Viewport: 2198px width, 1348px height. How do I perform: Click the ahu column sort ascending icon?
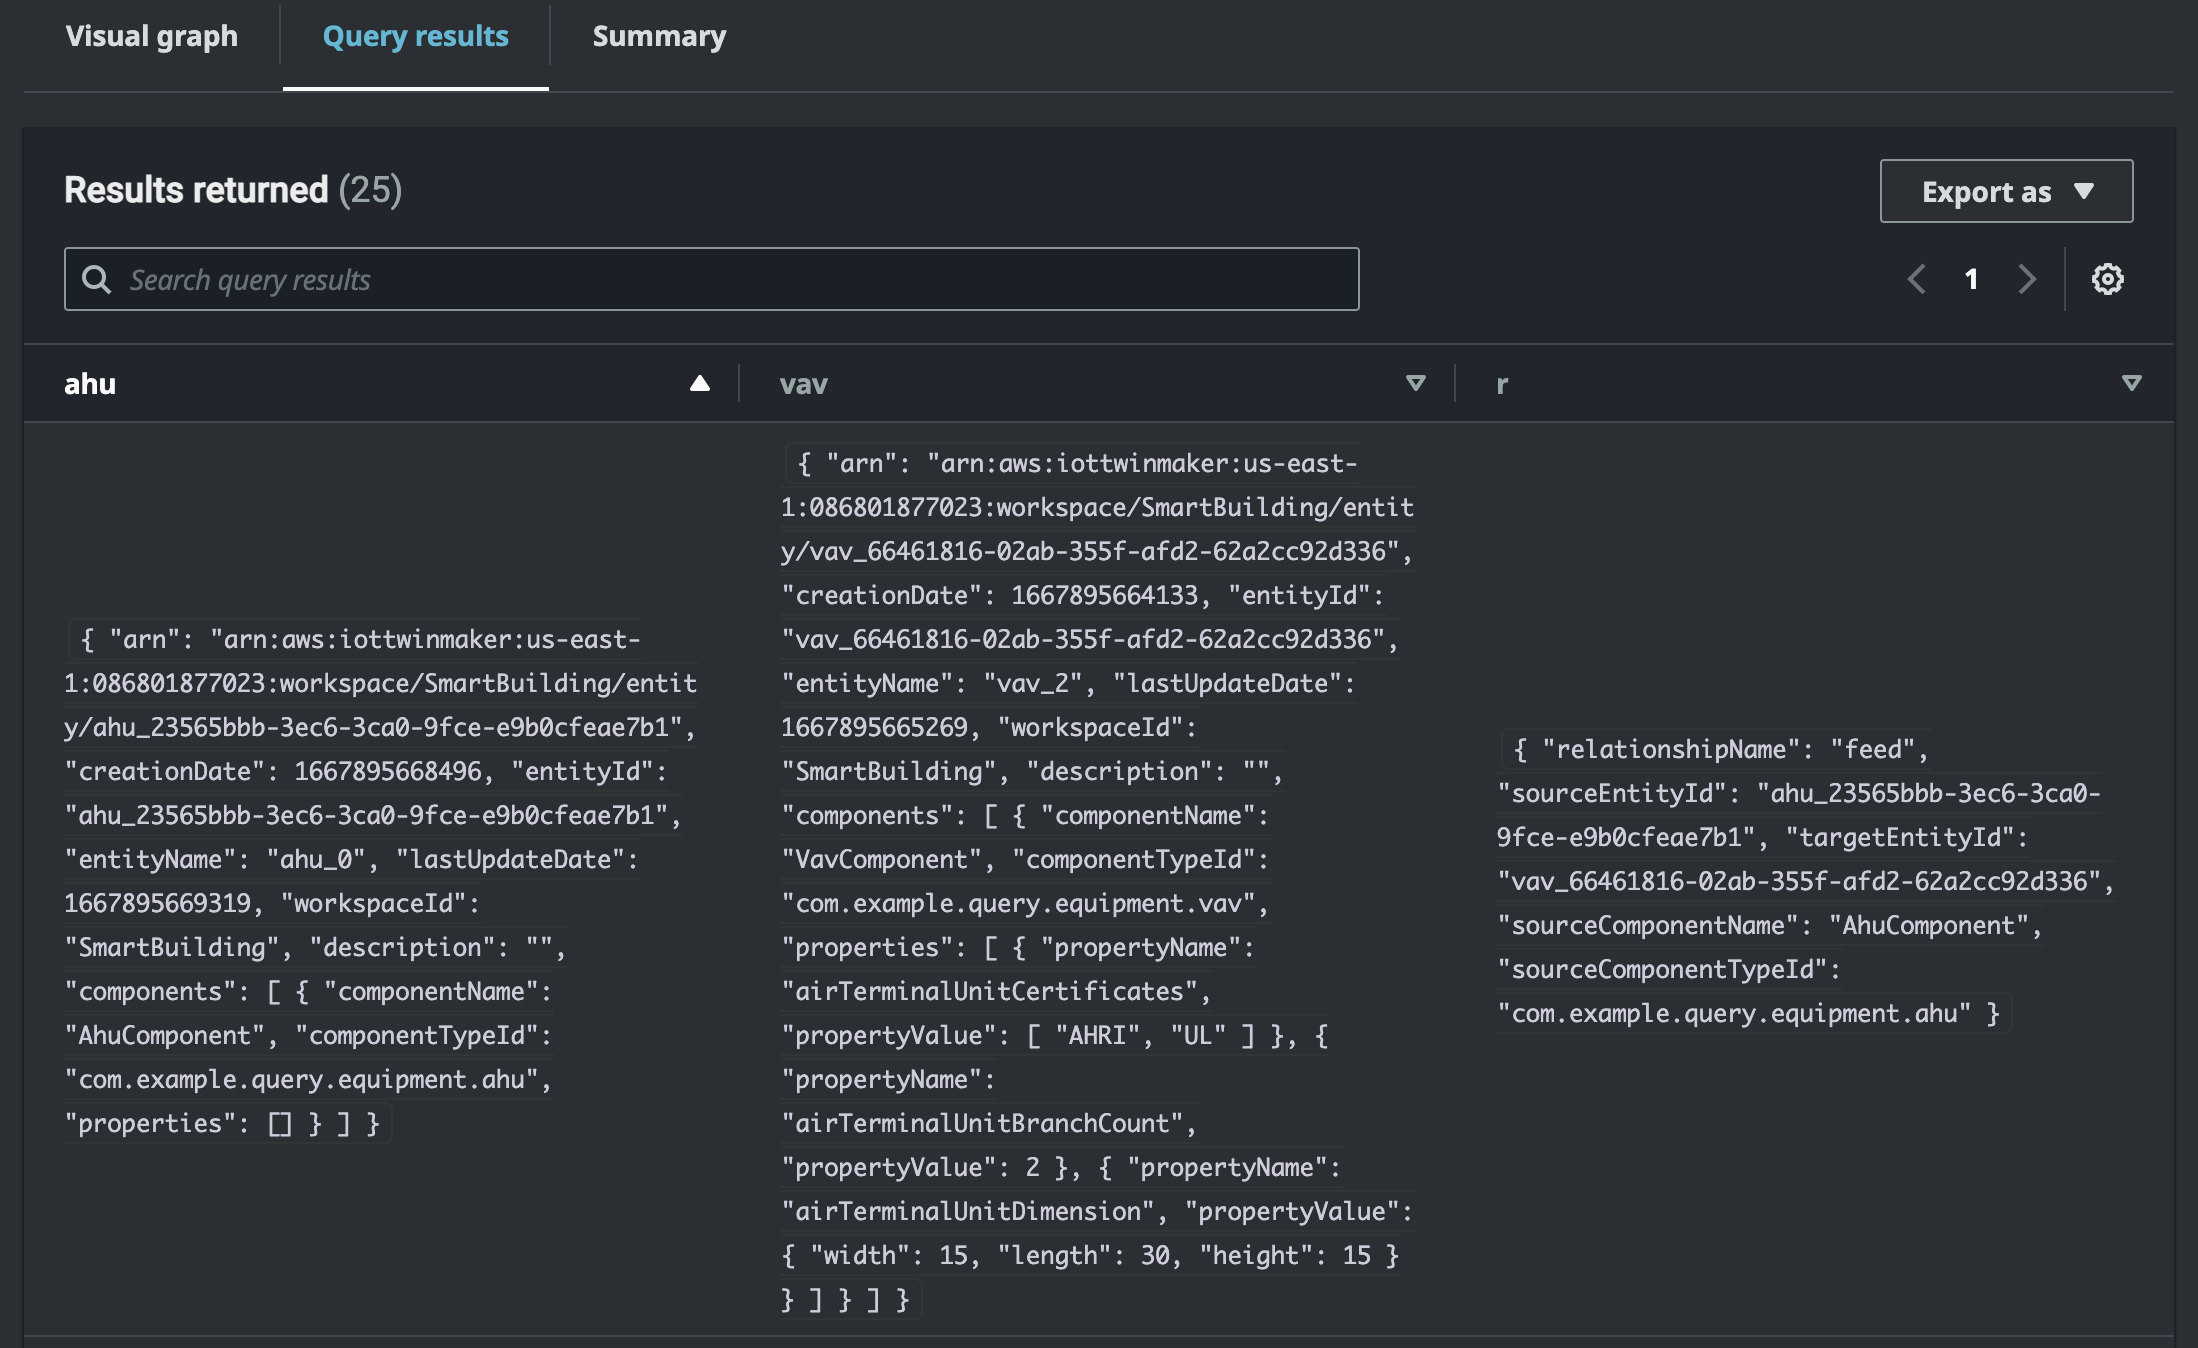point(703,383)
